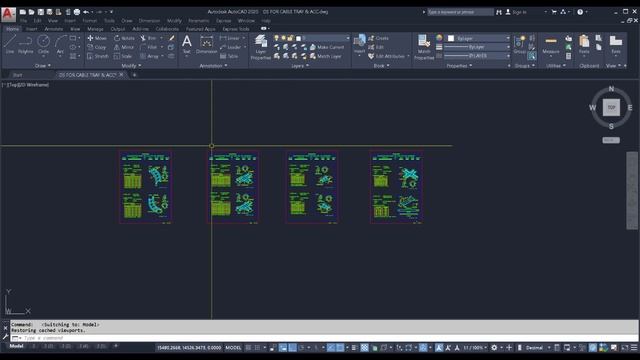Click the Match Properties tool
This screenshot has width=640, height=360.
coord(424,47)
